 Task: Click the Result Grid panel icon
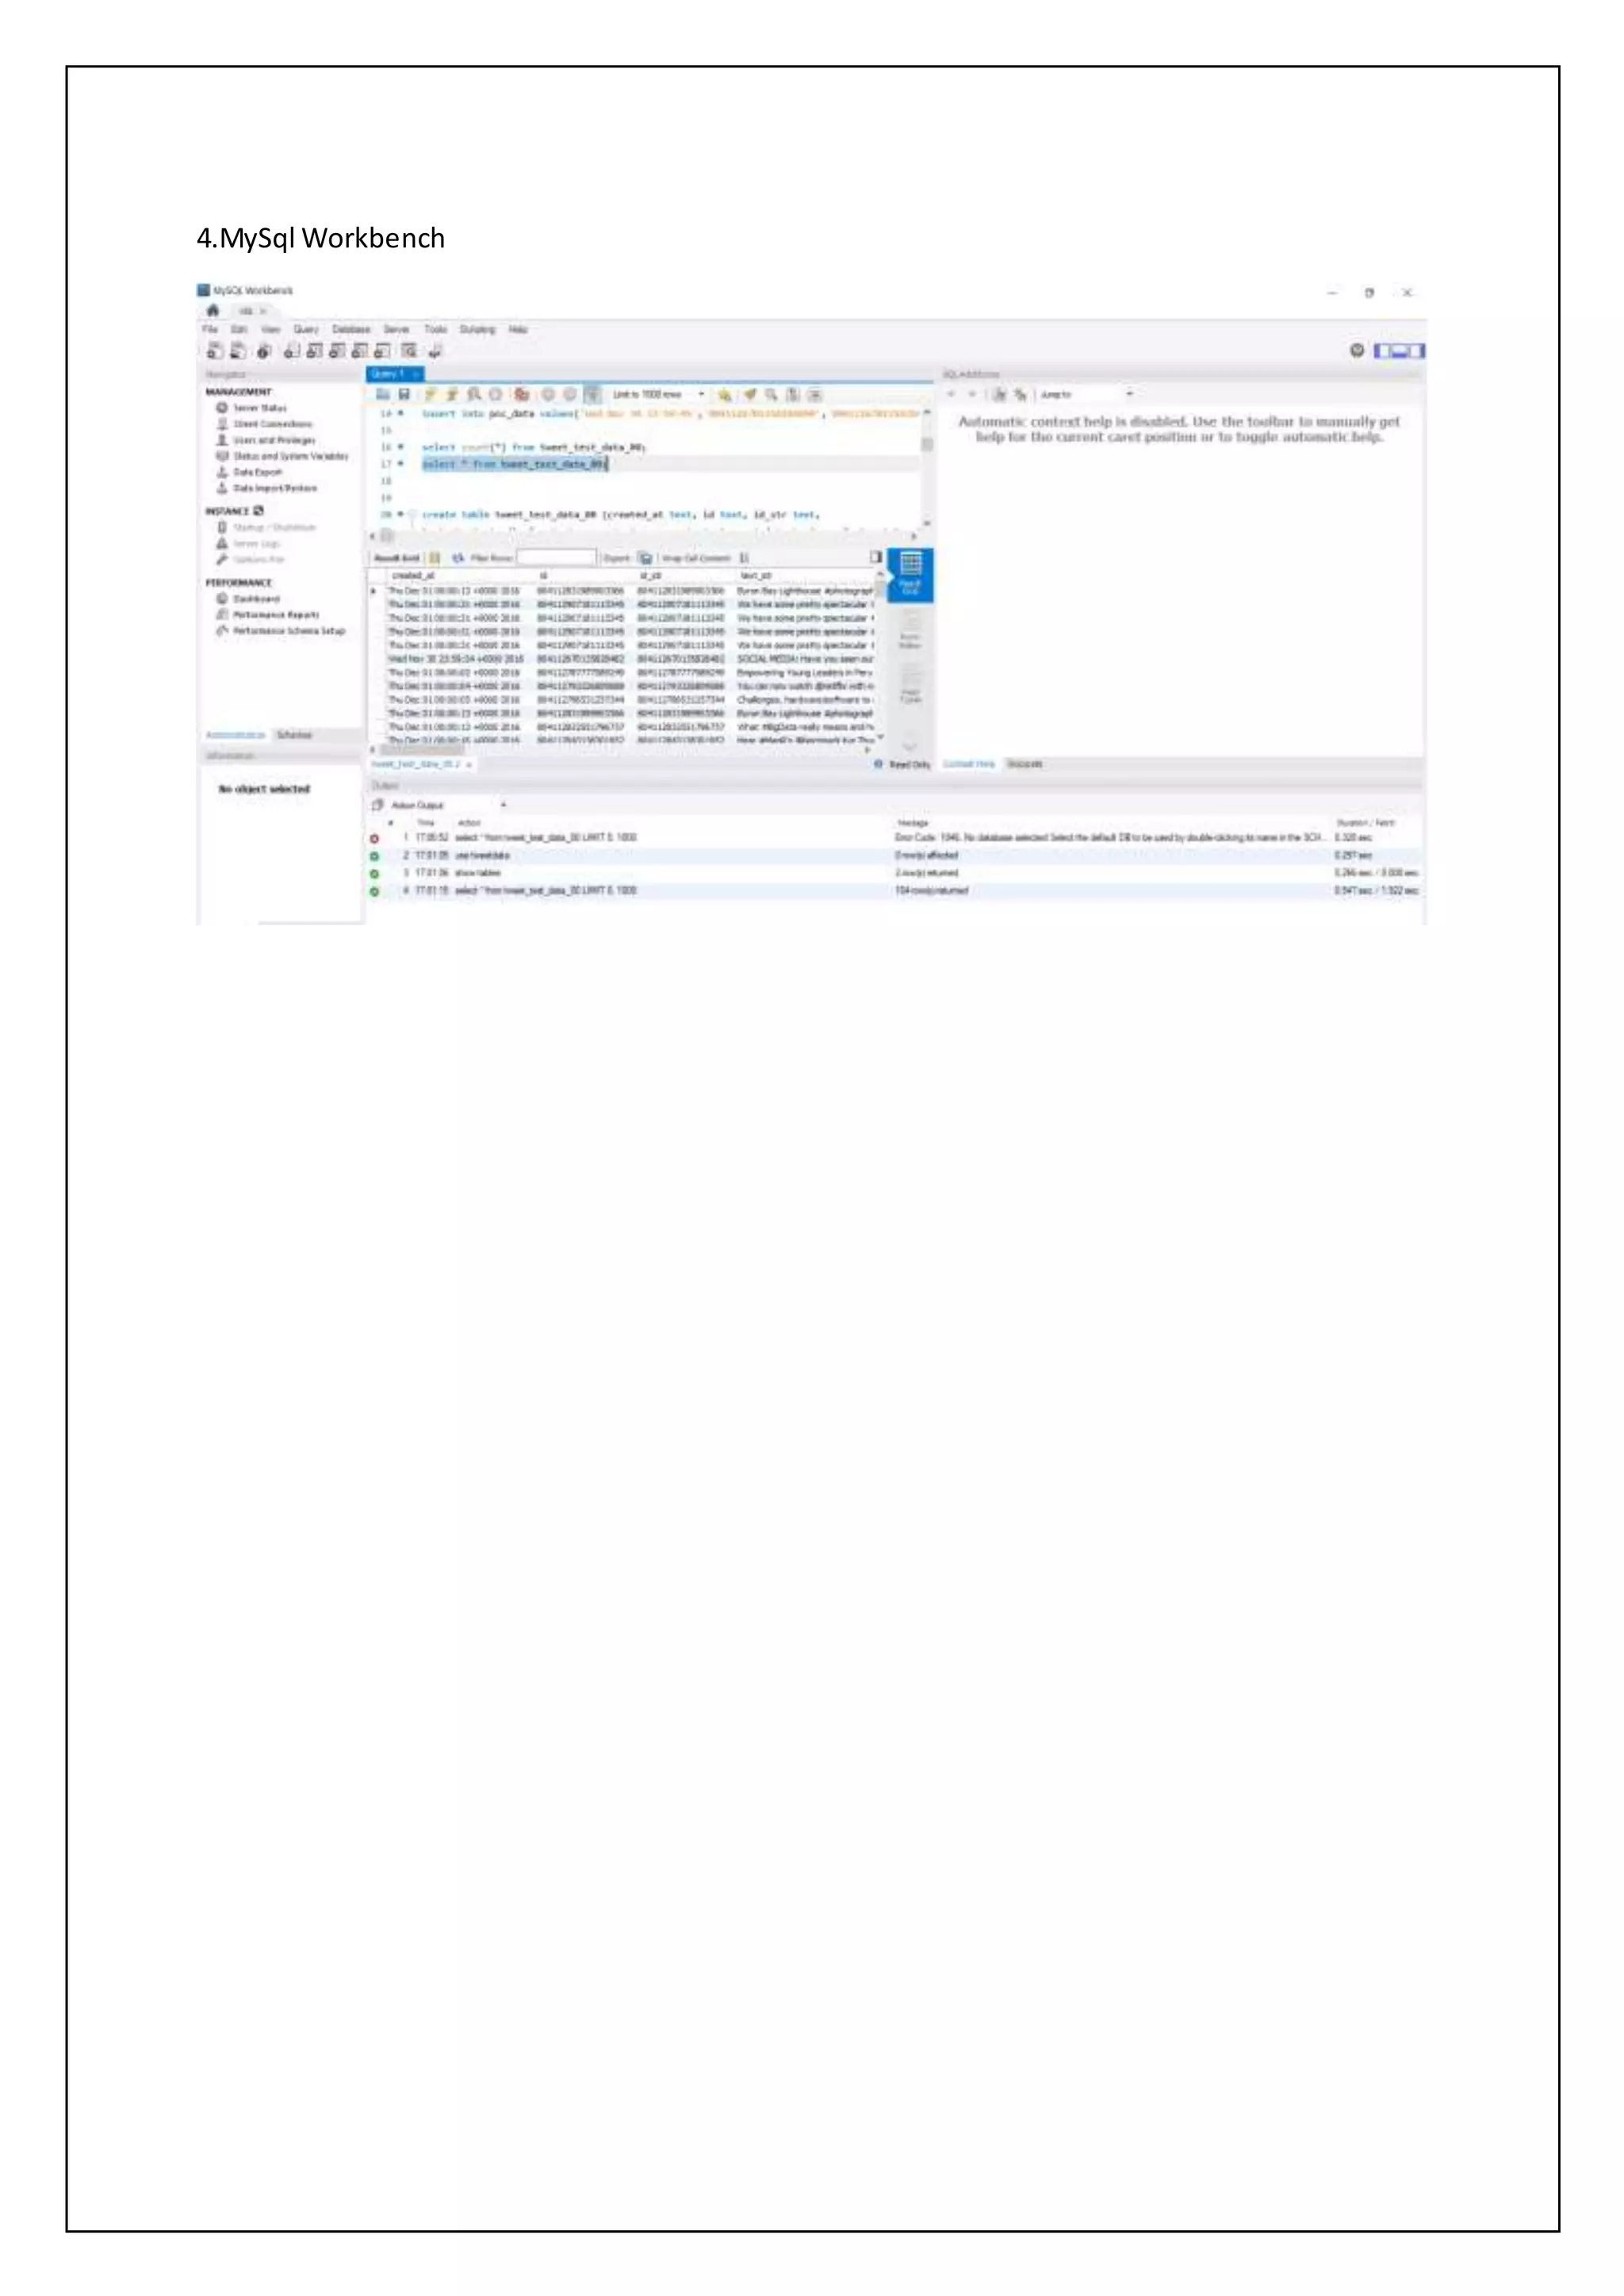coord(910,573)
